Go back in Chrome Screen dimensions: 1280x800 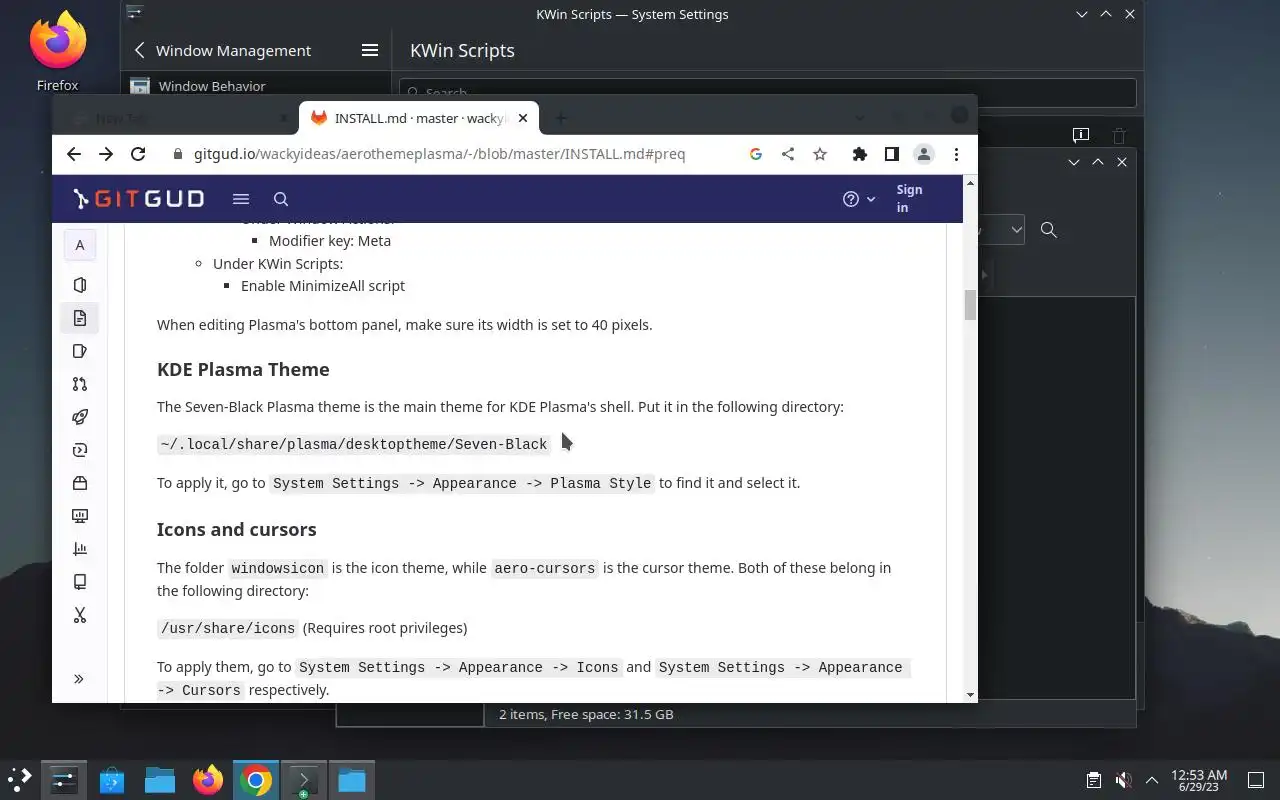coord(74,154)
